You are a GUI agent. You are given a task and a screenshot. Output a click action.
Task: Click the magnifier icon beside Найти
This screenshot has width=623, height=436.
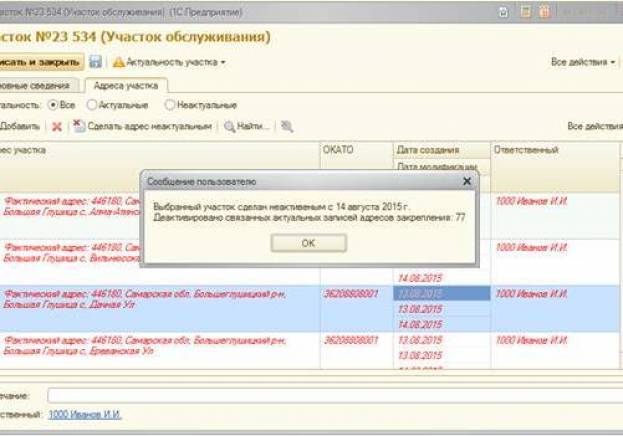click(x=230, y=127)
